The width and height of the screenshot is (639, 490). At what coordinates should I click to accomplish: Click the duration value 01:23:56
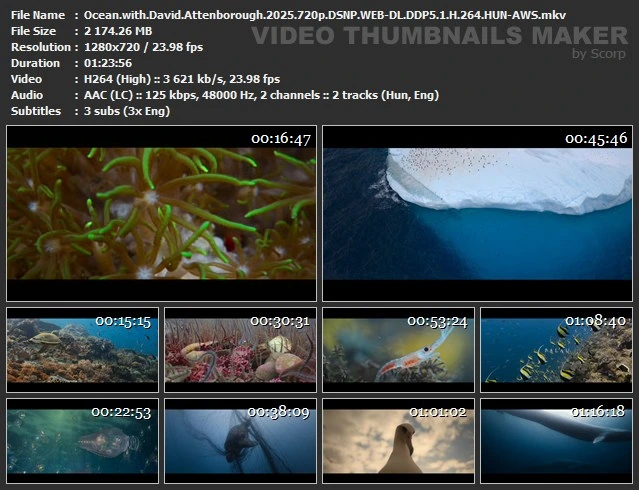click(108, 63)
